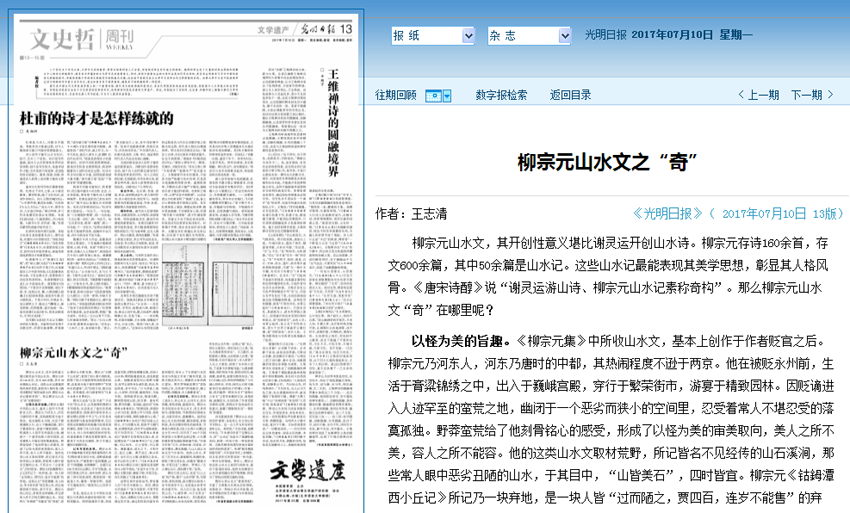Viewport: 850px width, 513px height.
Task: Open 数字报检索 search page
Action: coord(500,95)
